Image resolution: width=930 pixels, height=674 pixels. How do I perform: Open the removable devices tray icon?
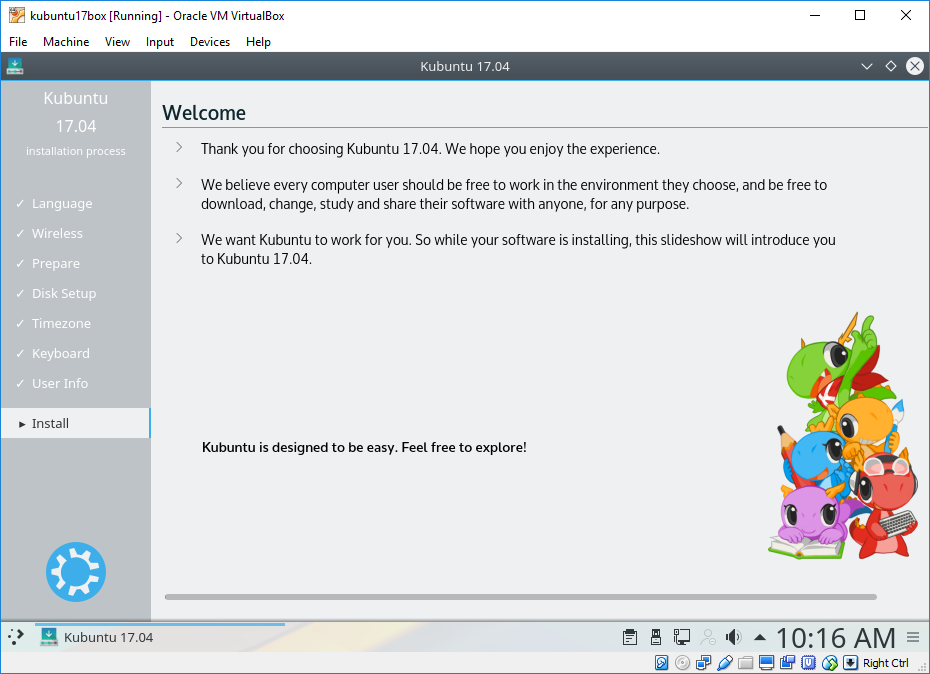656,637
